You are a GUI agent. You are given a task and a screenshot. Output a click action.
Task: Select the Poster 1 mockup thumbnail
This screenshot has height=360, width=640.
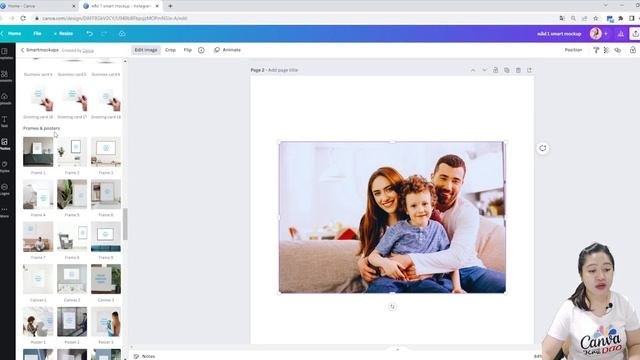tap(38, 322)
